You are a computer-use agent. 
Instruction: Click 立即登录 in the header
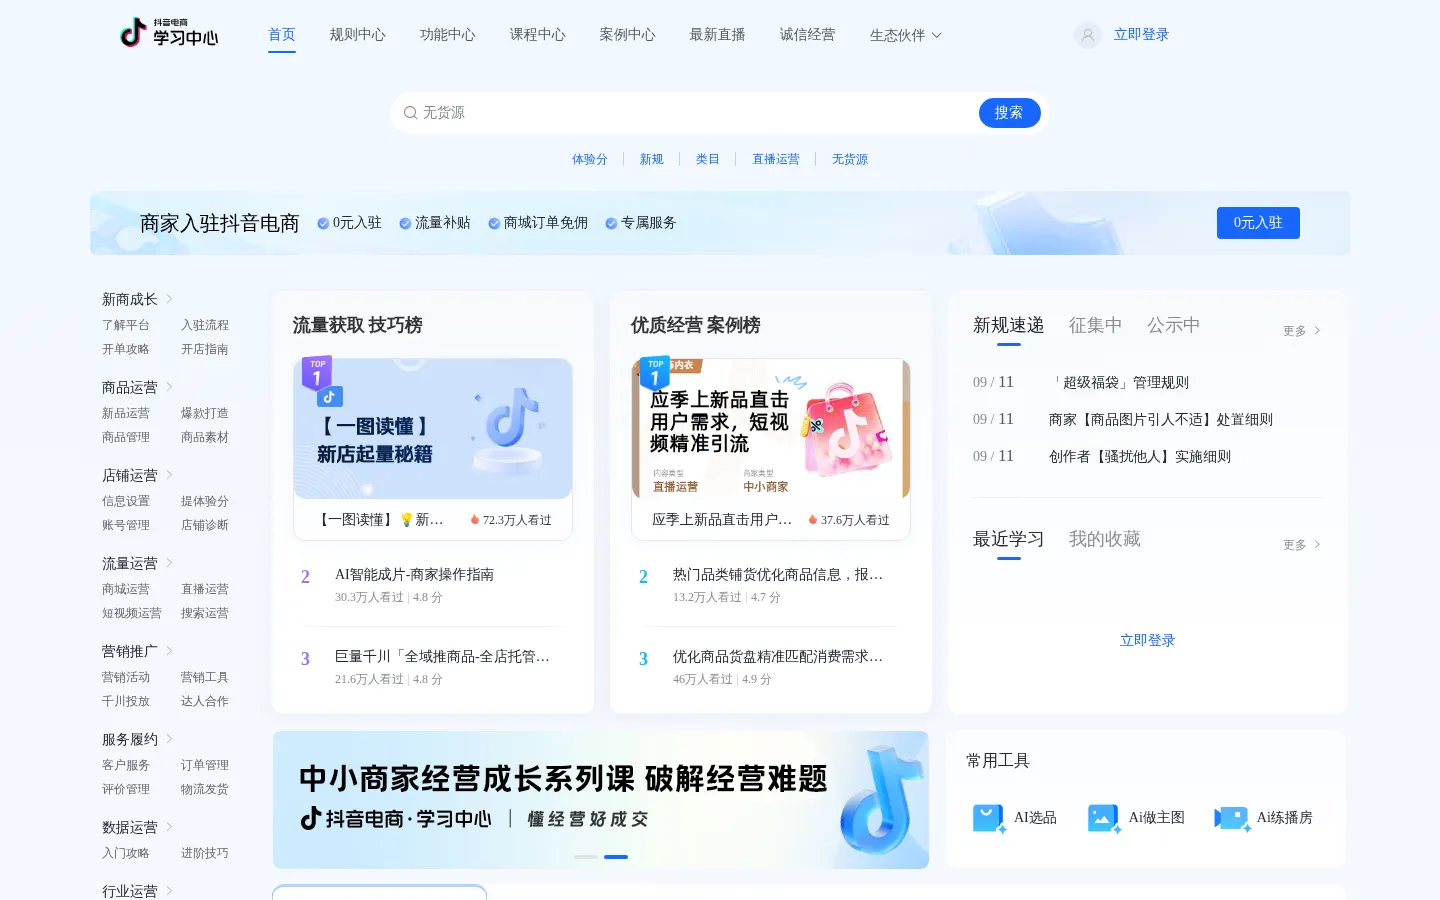(1142, 34)
